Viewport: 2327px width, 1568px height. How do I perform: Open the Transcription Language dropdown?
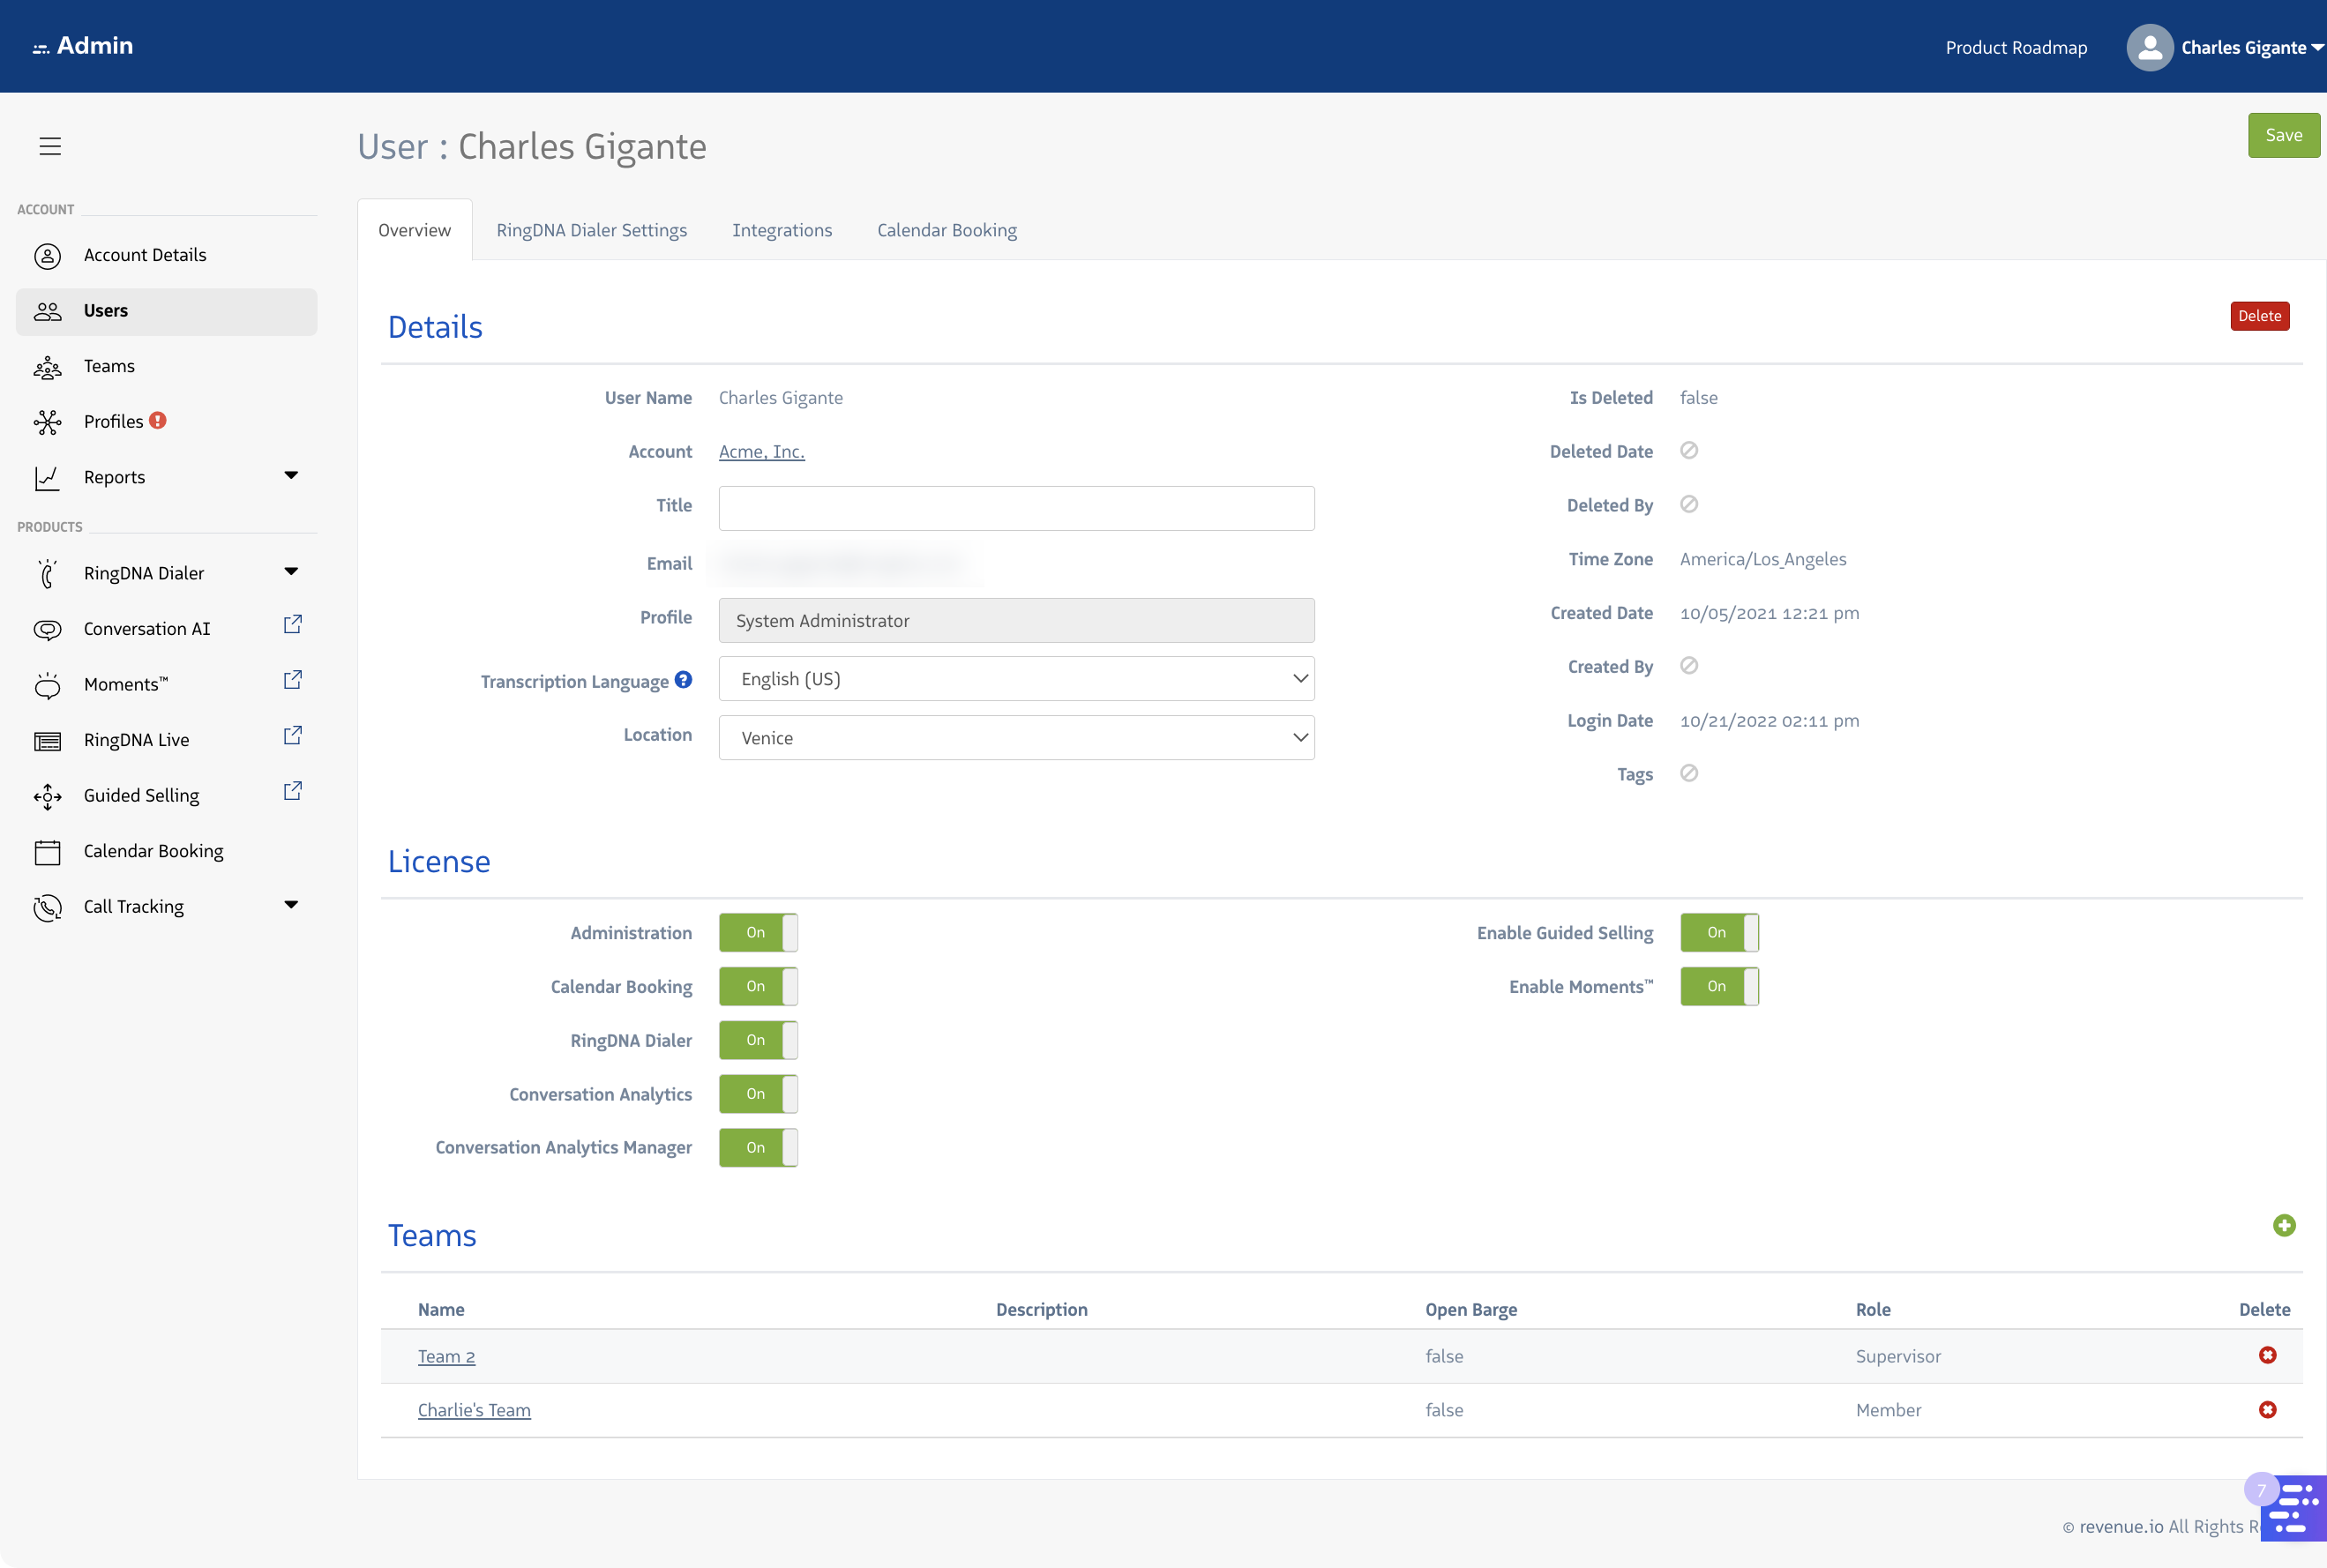tap(1015, 679)
